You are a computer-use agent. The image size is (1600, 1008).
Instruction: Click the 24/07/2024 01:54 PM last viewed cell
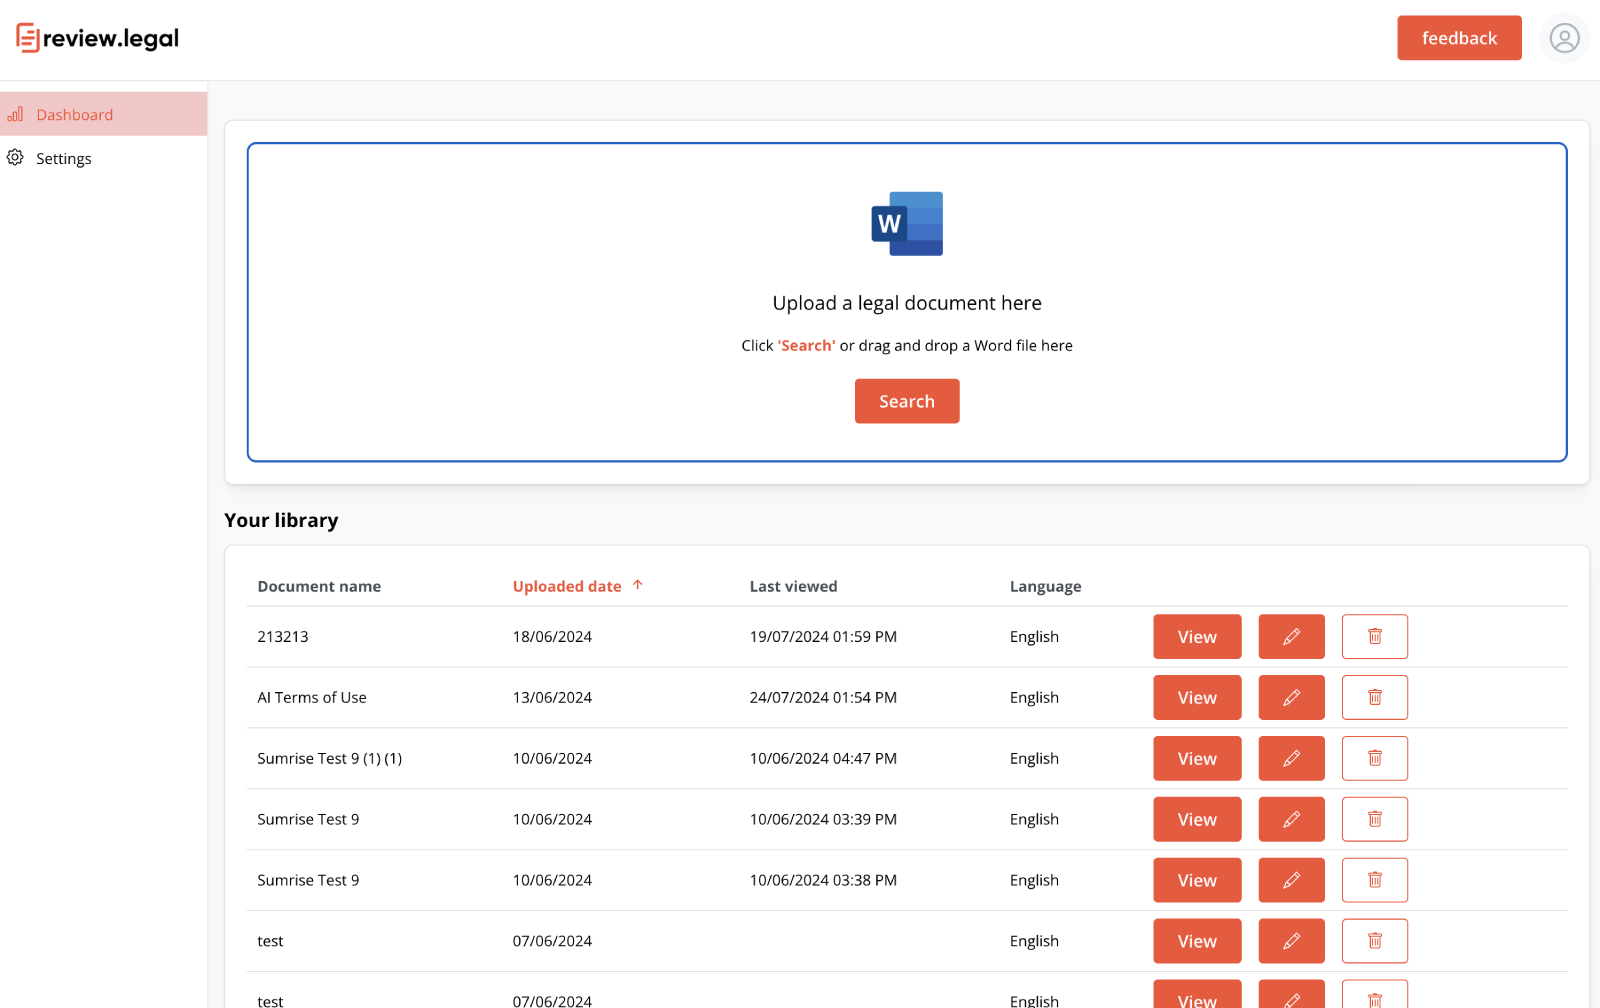pos(823,698)
